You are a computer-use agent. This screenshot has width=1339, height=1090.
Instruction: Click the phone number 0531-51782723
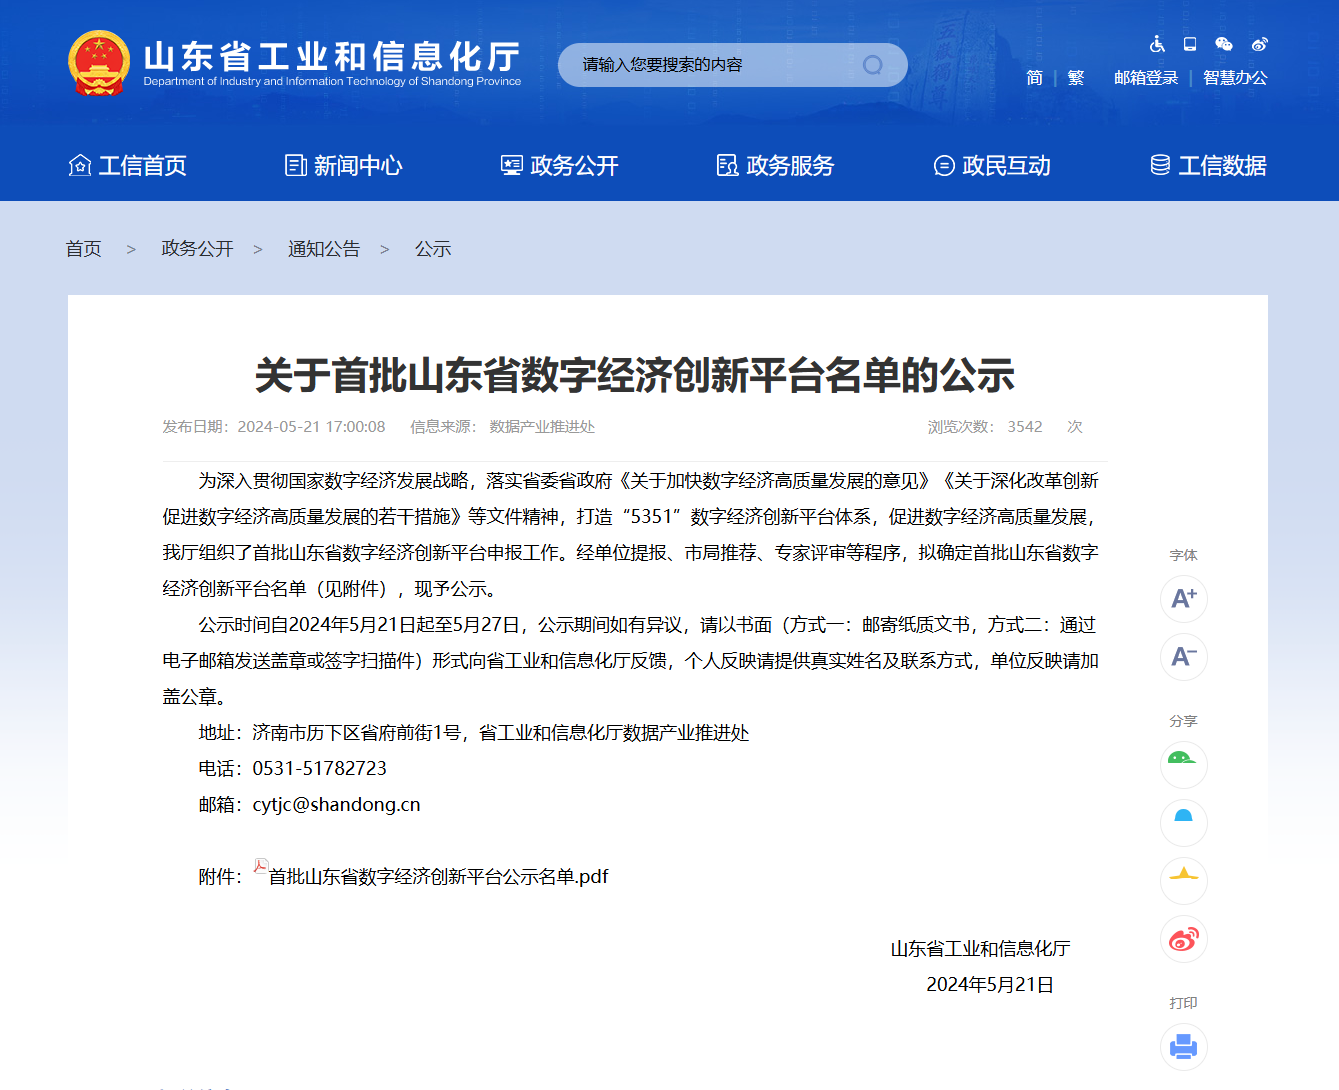319,769
